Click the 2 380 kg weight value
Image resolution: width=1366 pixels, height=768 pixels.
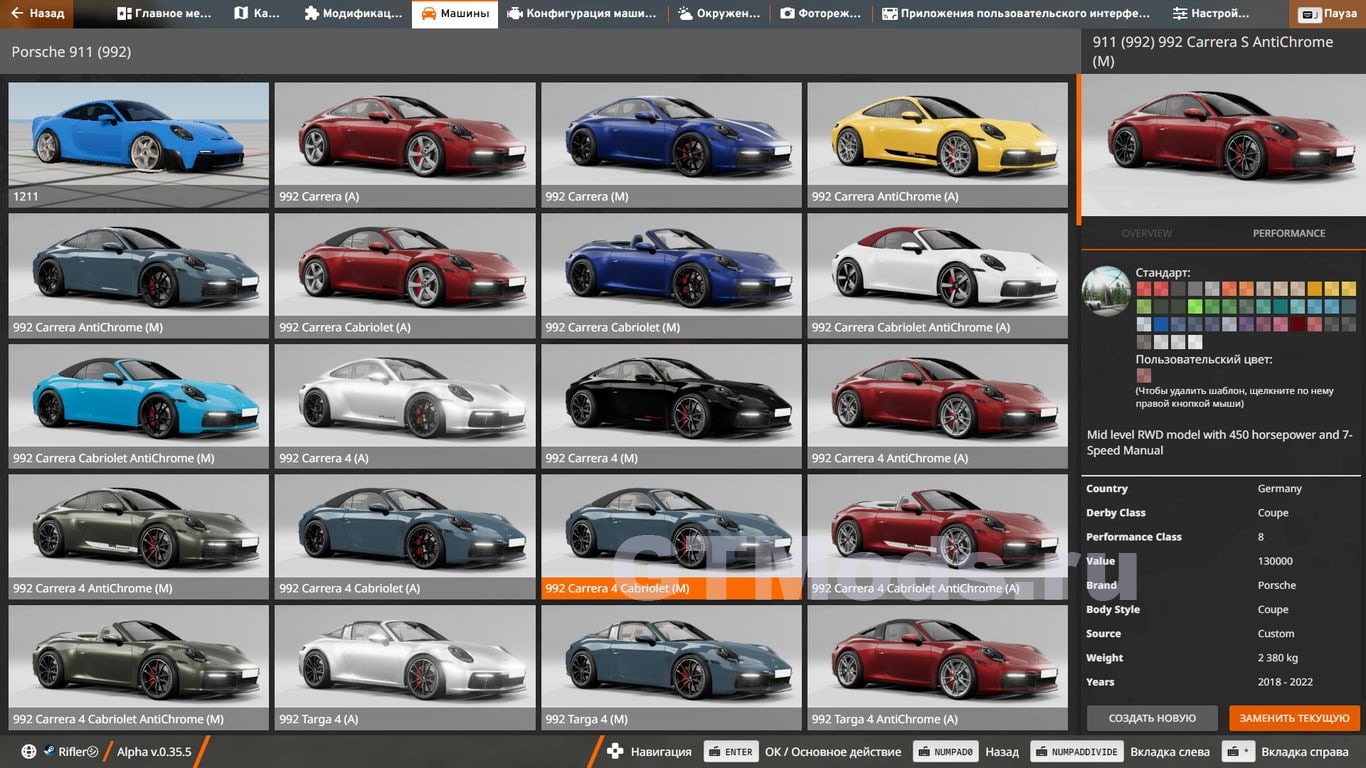tap(1277, 658)
